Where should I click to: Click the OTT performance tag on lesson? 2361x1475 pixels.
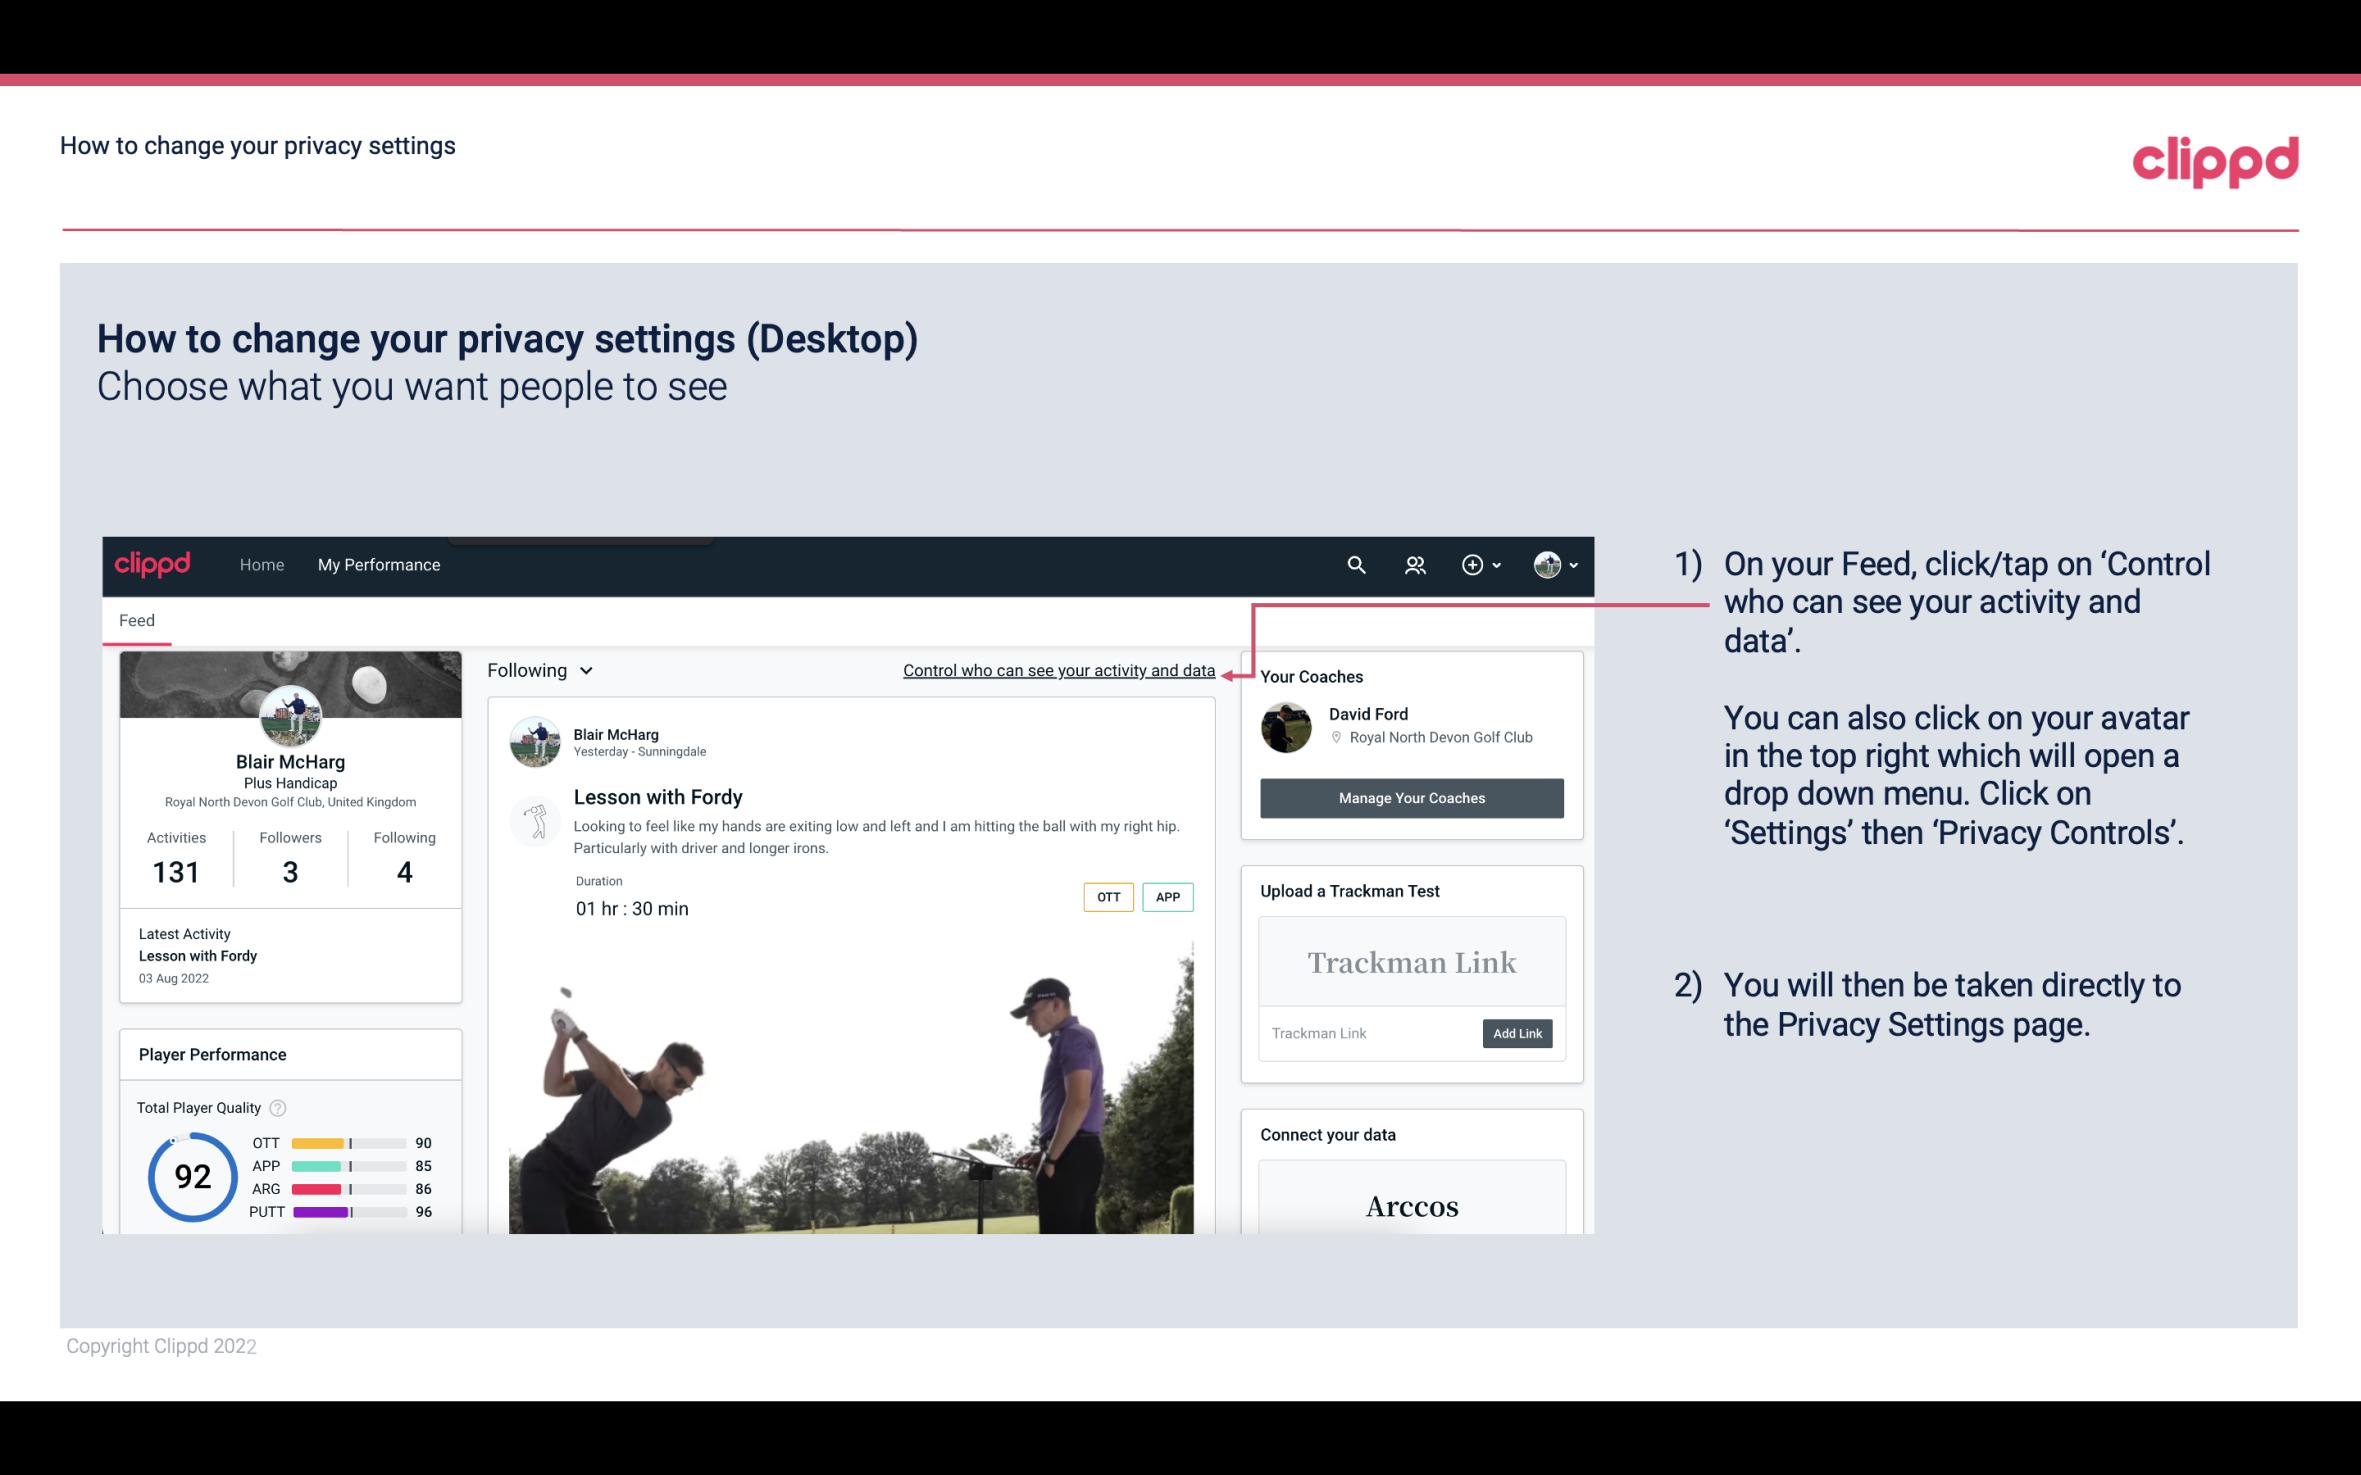(x=1107, y=897)
